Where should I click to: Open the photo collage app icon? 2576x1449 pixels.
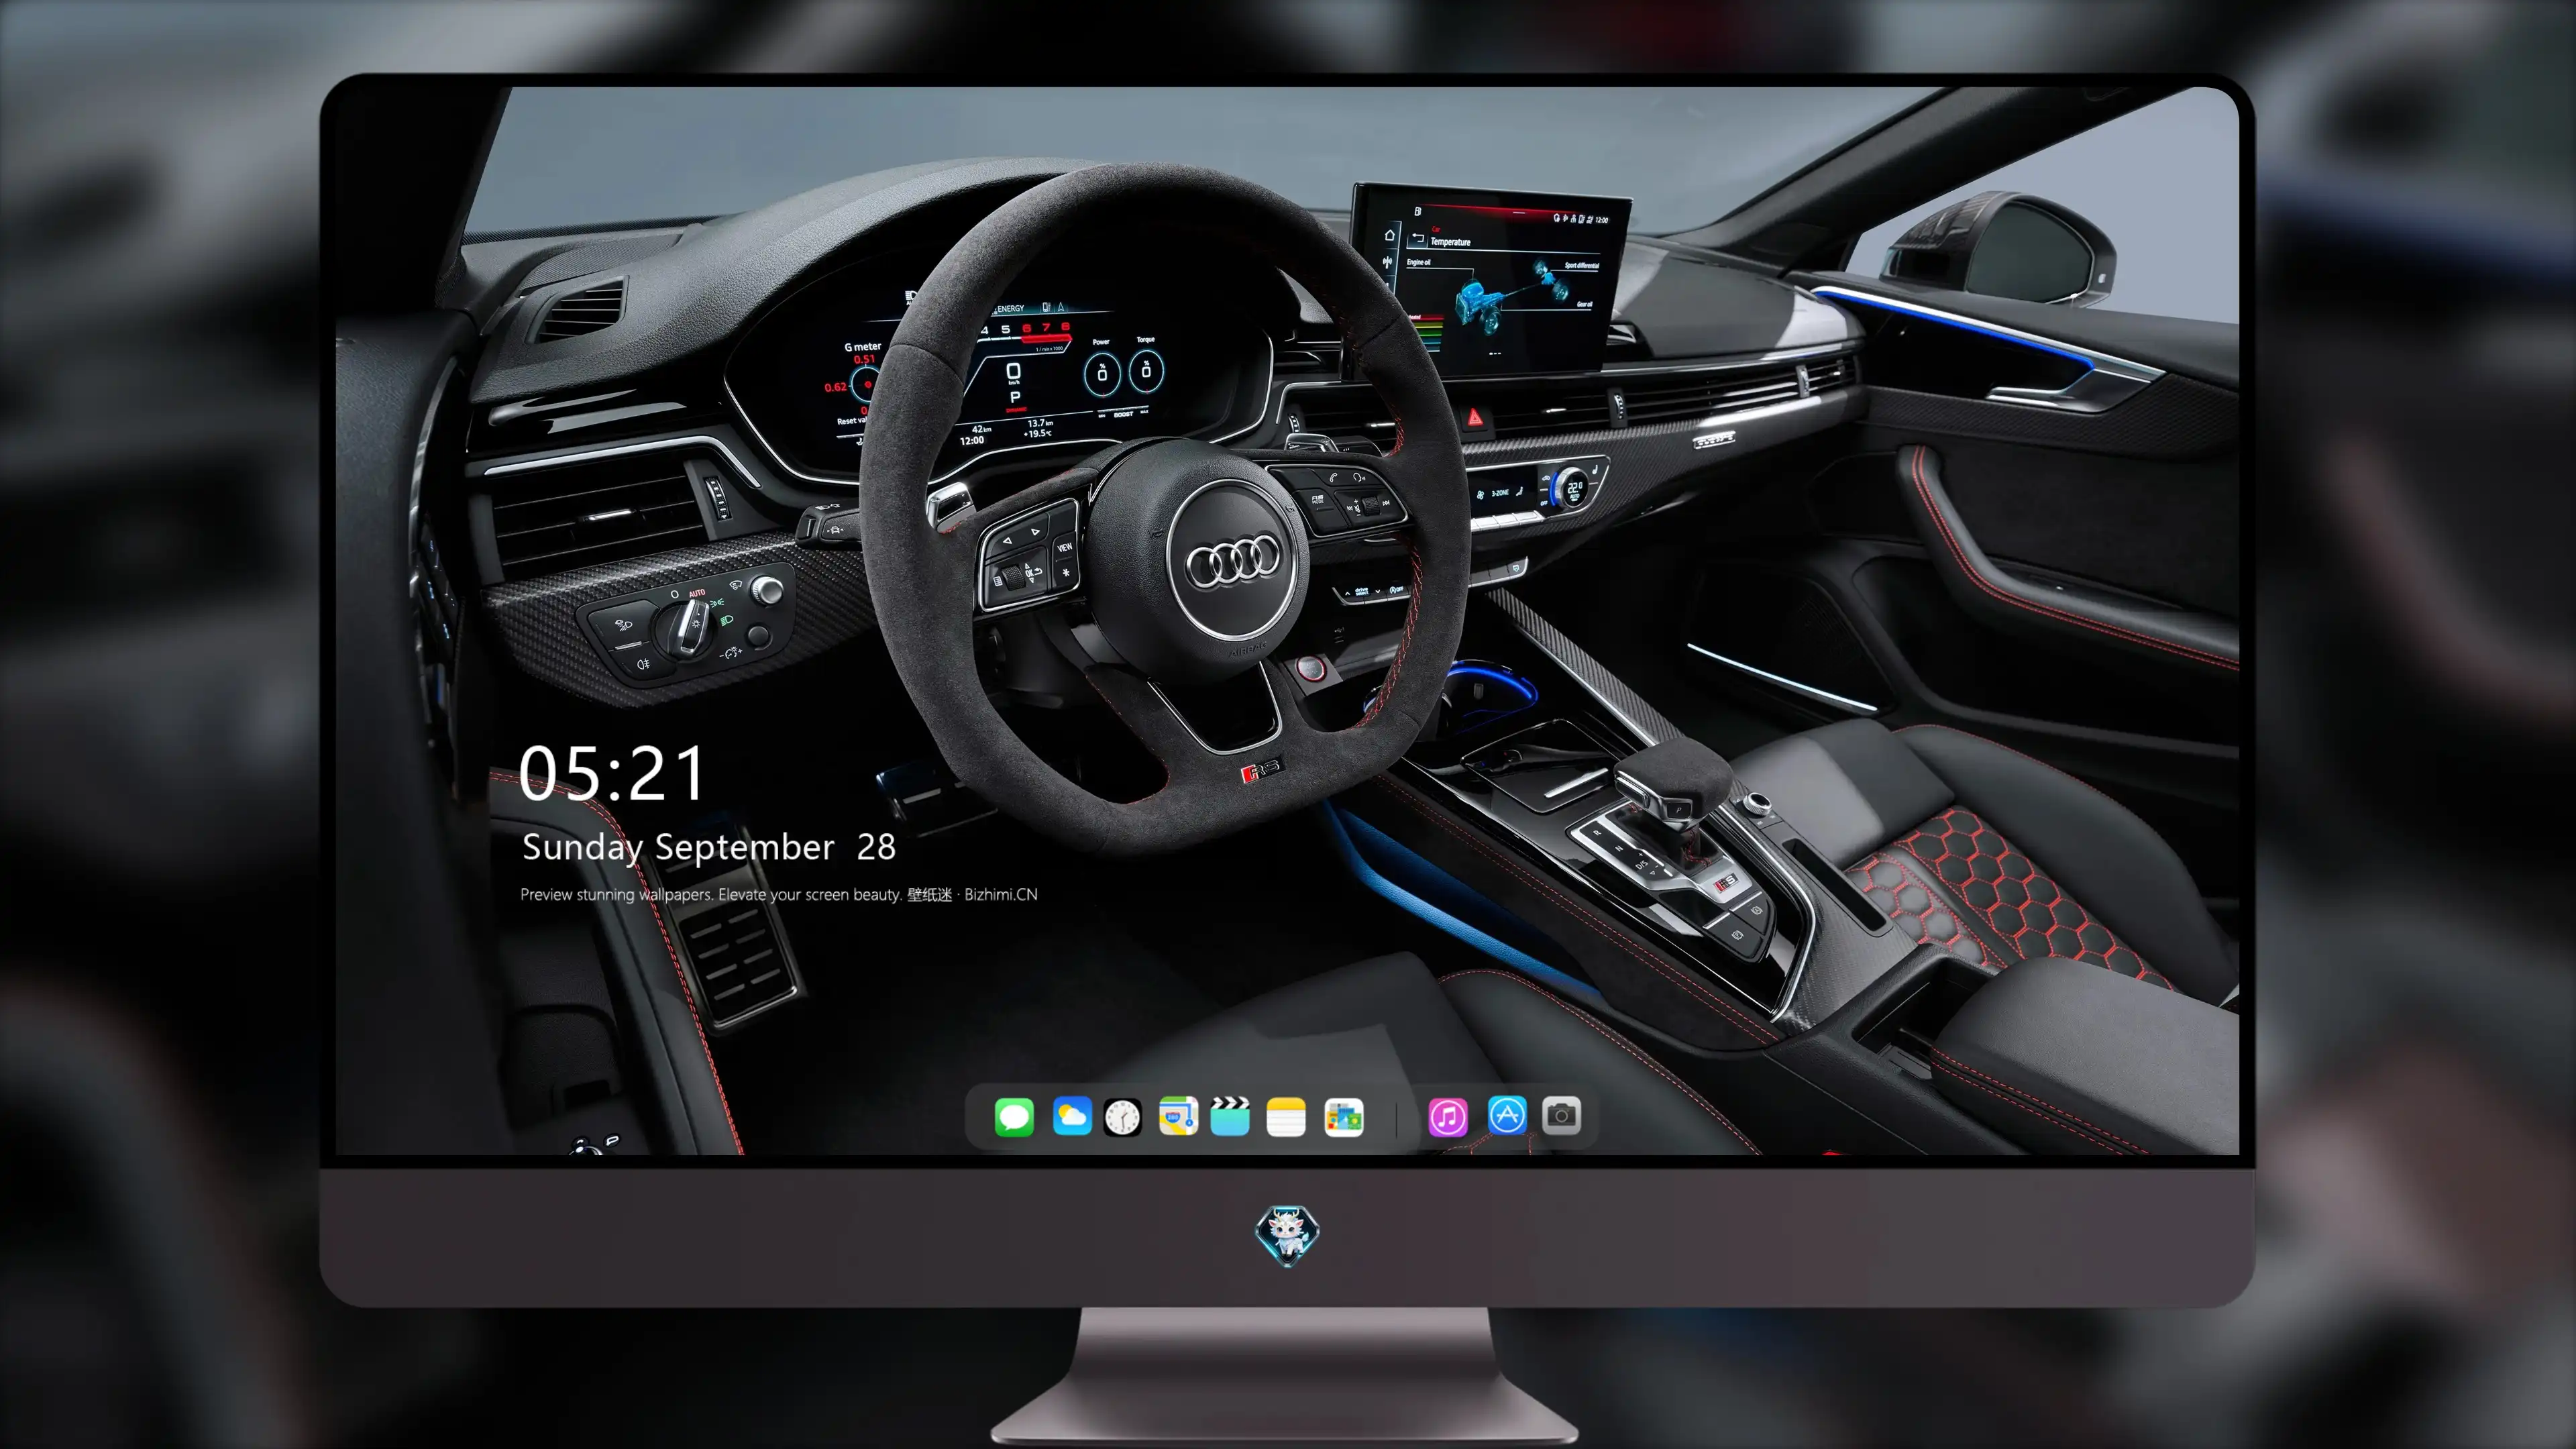(x=1343, y=1117)
